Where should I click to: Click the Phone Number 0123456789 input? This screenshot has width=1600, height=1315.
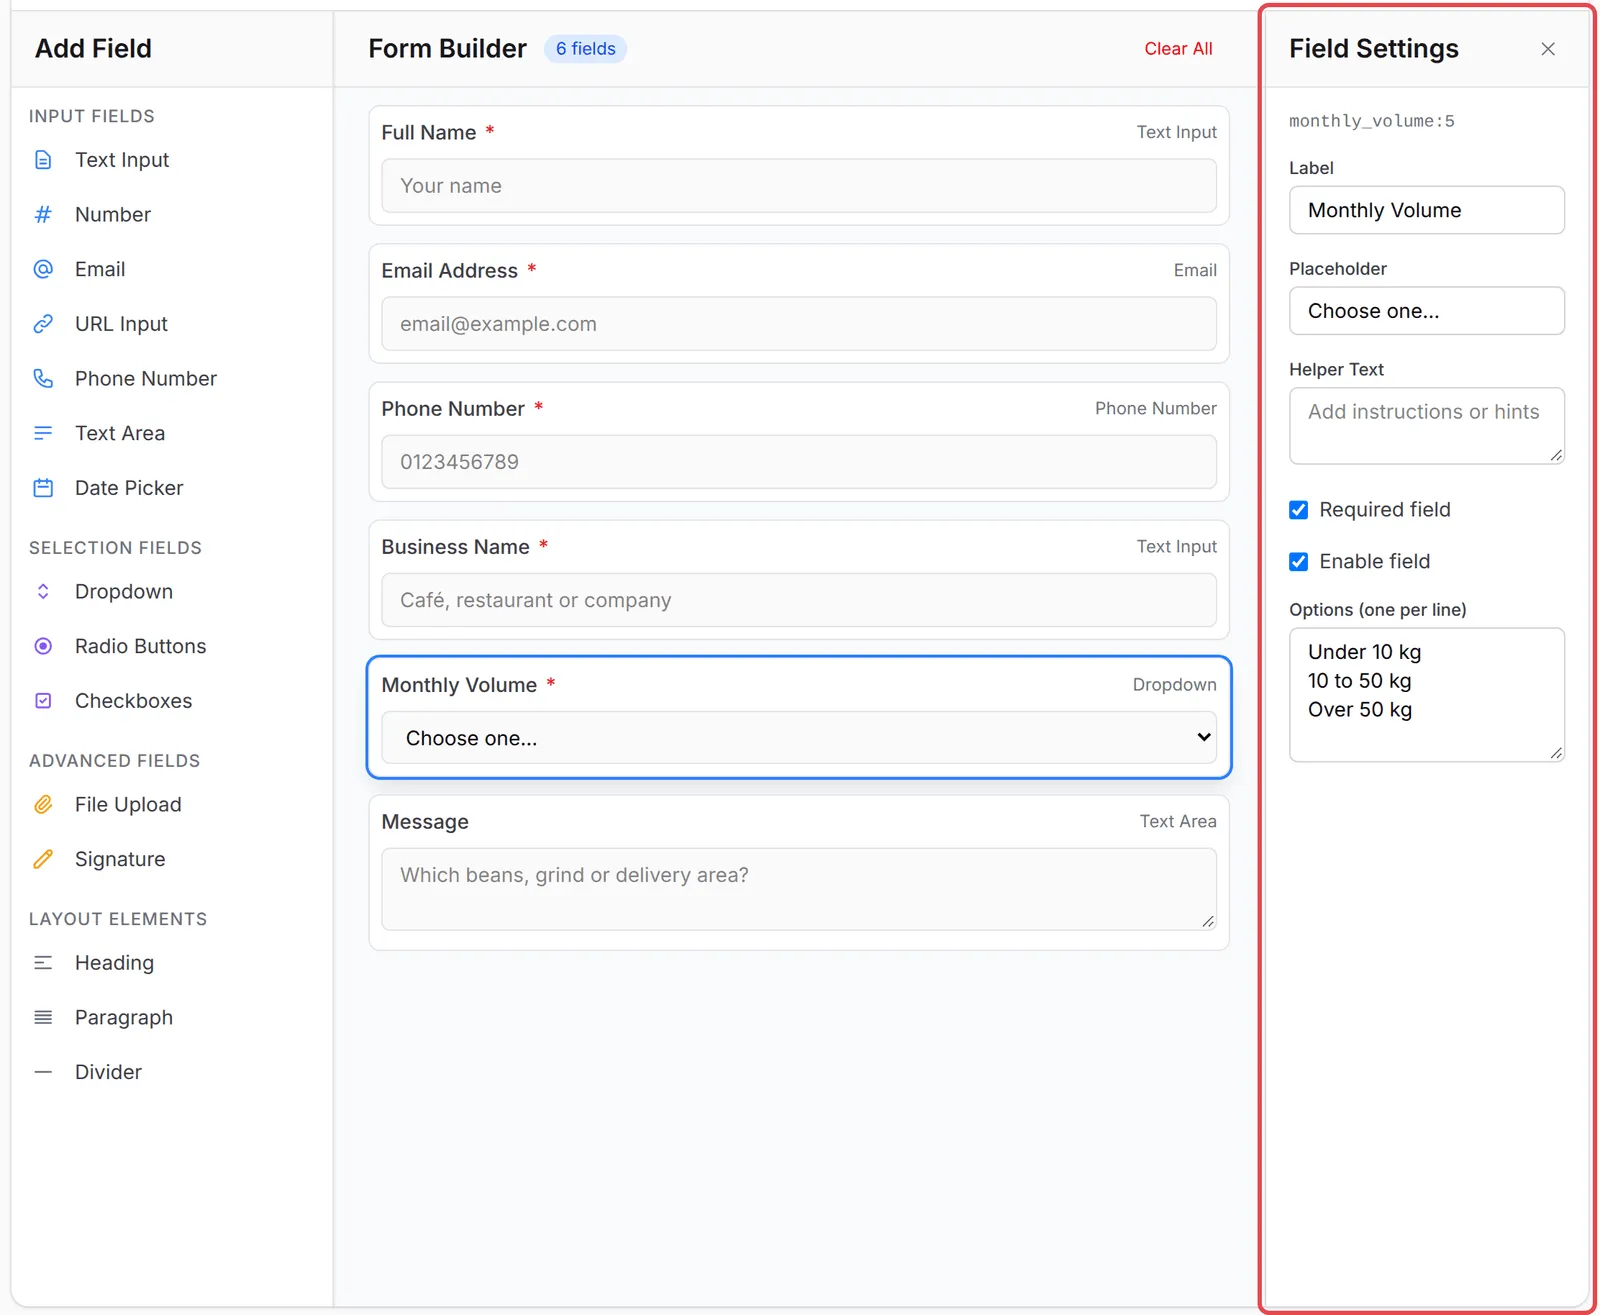coord(799,462)
